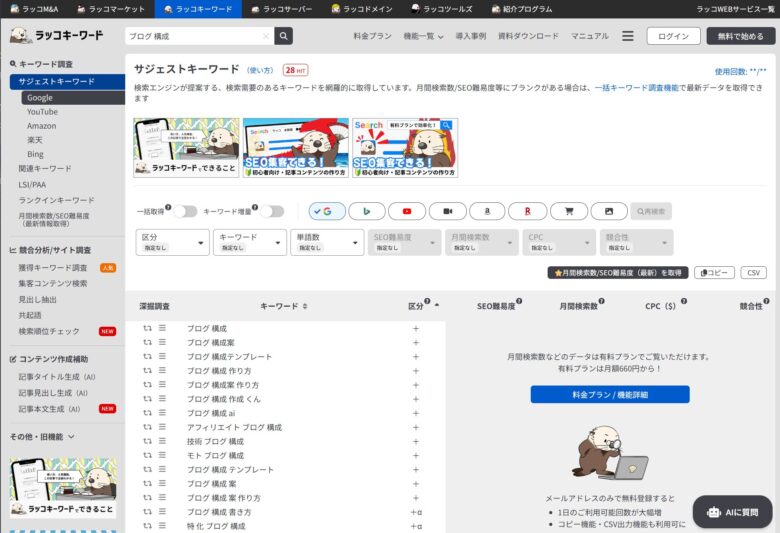Sort by the 区分 column arrow

tap(437, 305)
